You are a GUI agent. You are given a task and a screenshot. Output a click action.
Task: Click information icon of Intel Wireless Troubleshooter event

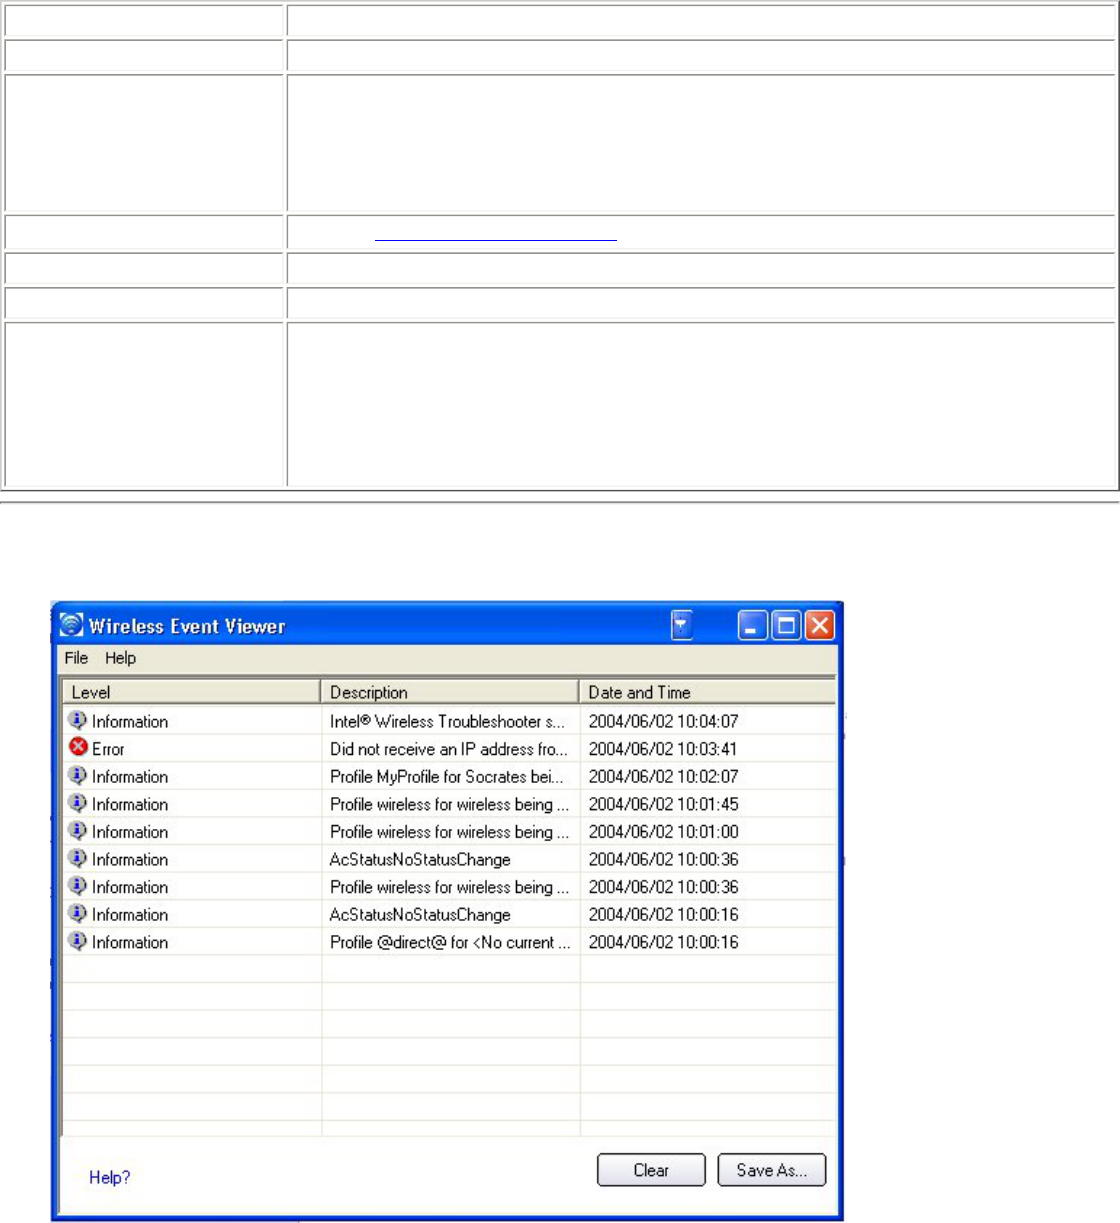tap(78, 720)
